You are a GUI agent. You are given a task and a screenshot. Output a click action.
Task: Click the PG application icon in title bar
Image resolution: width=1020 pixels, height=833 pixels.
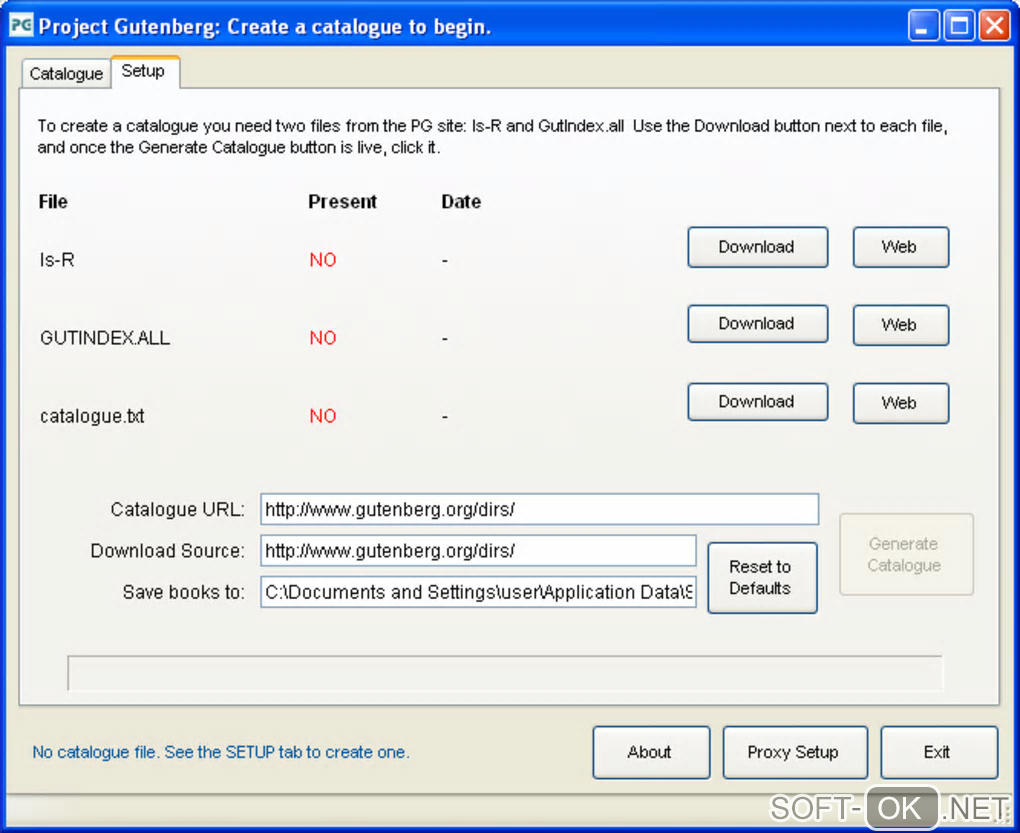(21, 25)
